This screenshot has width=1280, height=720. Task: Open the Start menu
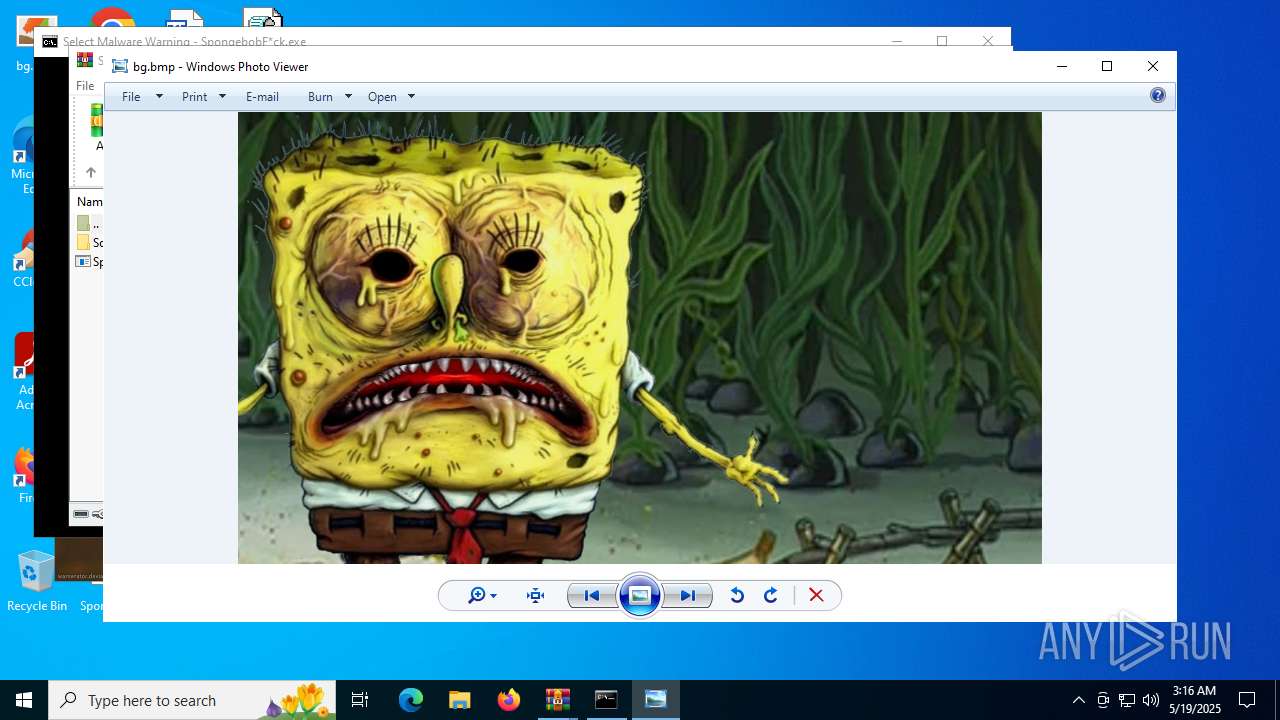tap(24, 700)
